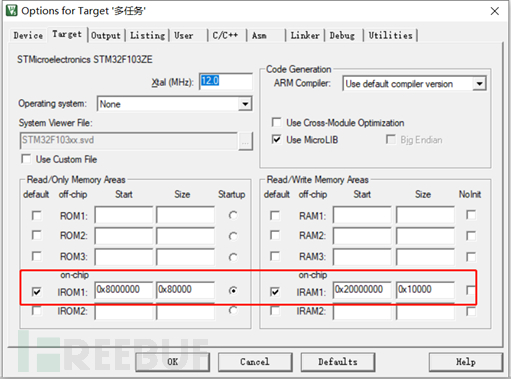
Task: Click the IROM2 Start field
Action: (x=124, y=312)
